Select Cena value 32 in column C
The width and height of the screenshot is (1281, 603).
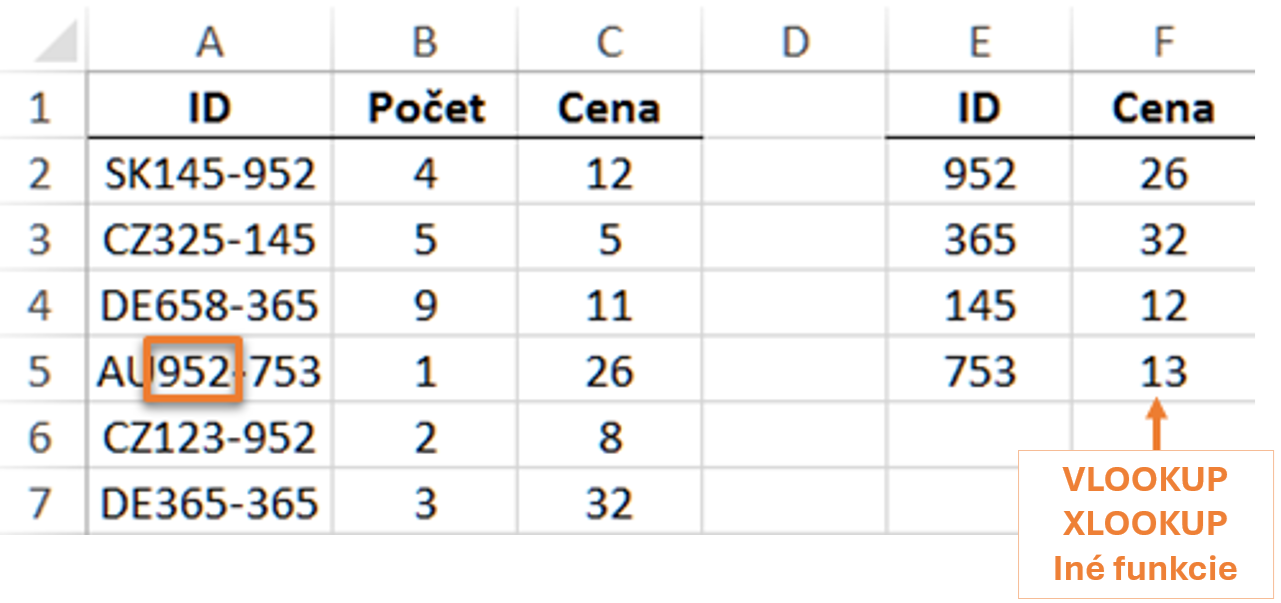coord(610,503)
